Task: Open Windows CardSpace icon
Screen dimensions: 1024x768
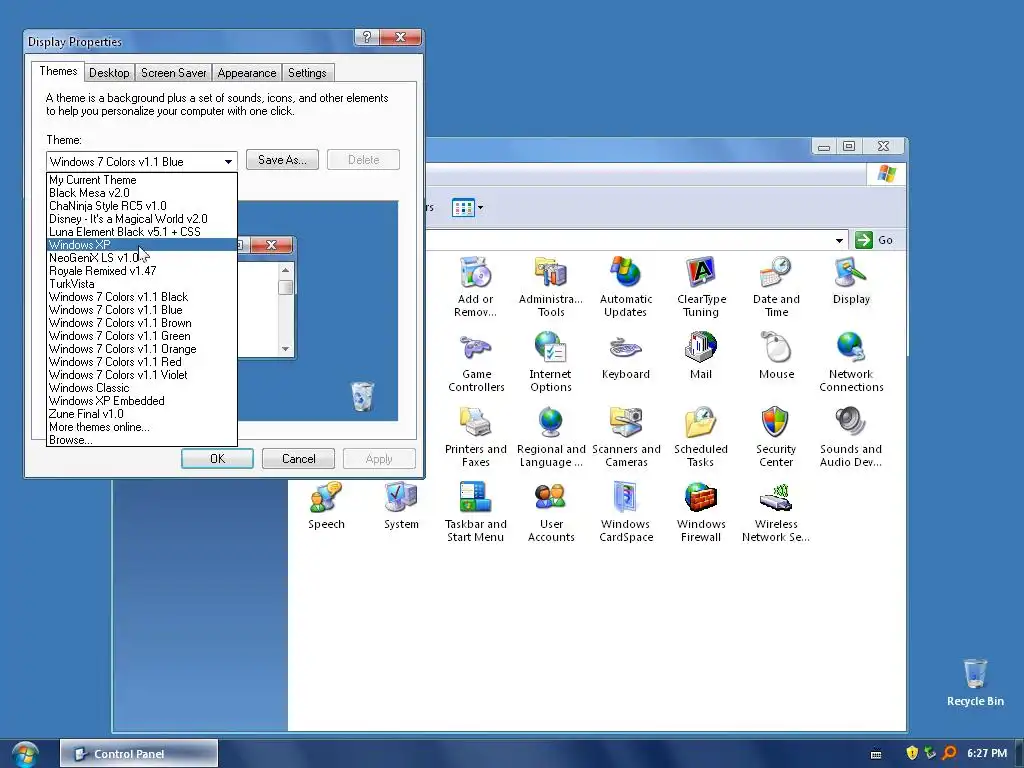Action: [x=626, y=512]
